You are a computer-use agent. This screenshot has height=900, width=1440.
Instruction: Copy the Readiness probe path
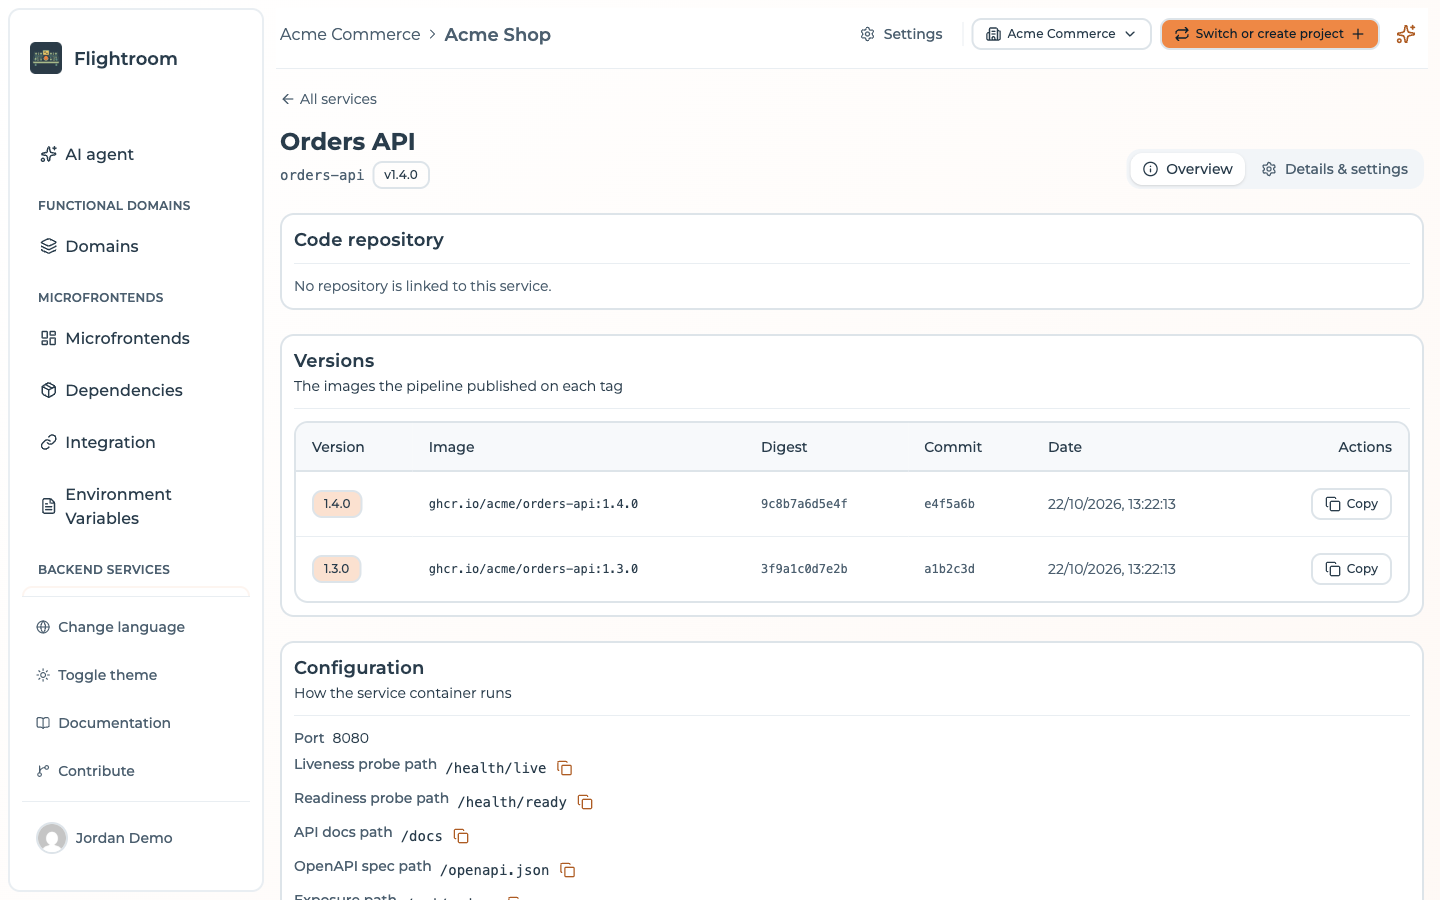click(x=585, y=802)
